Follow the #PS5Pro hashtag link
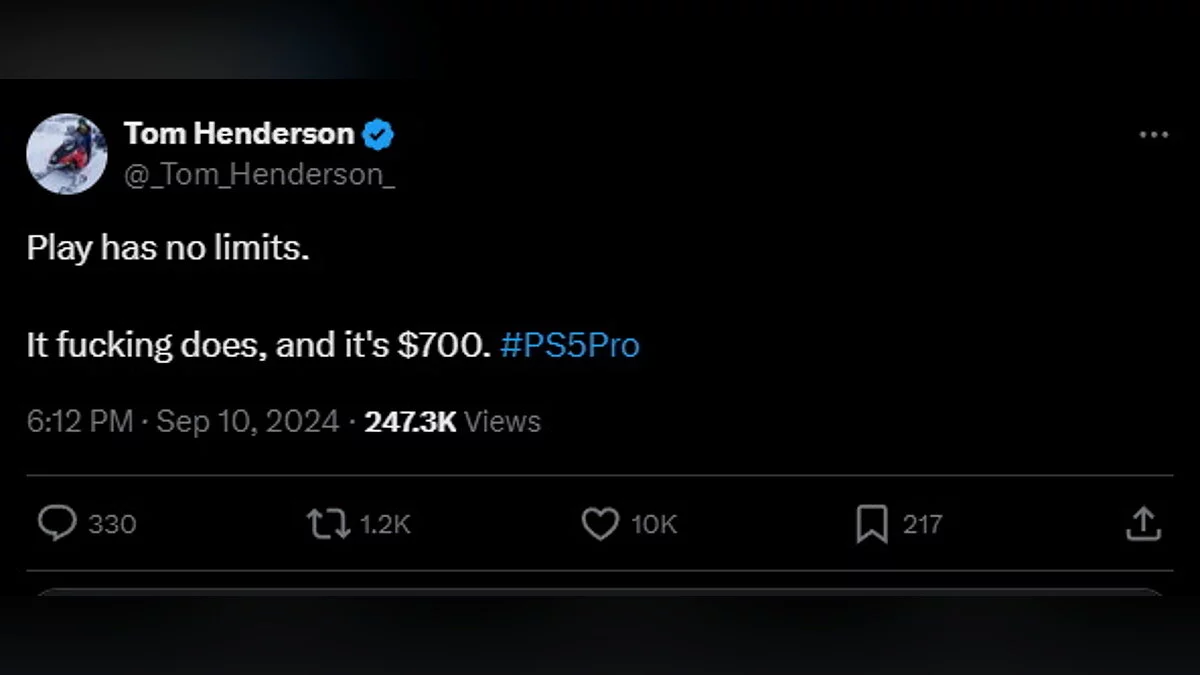 569,346
